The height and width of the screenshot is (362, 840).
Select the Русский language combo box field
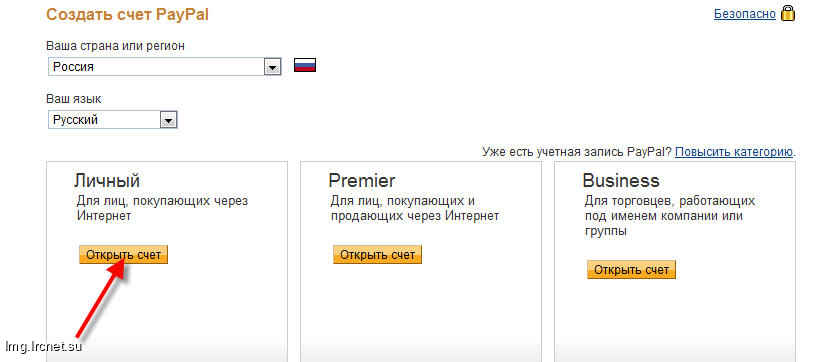click(x=112, y=120)
